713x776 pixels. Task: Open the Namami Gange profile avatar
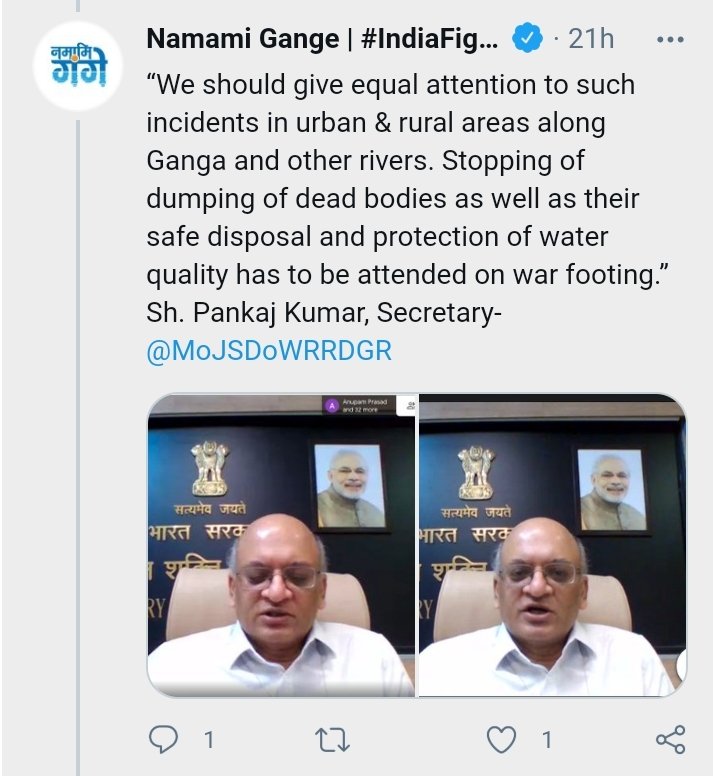pyautogui.click(x=71, y=69)
